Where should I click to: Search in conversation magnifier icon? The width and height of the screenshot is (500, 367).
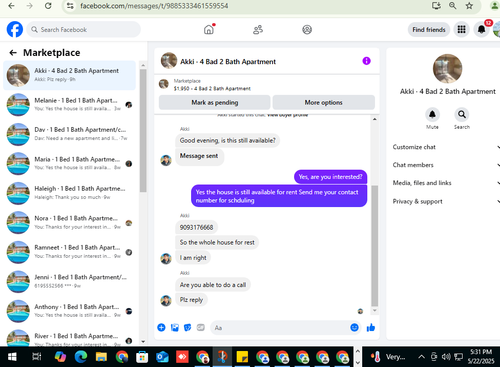(462, 115)
